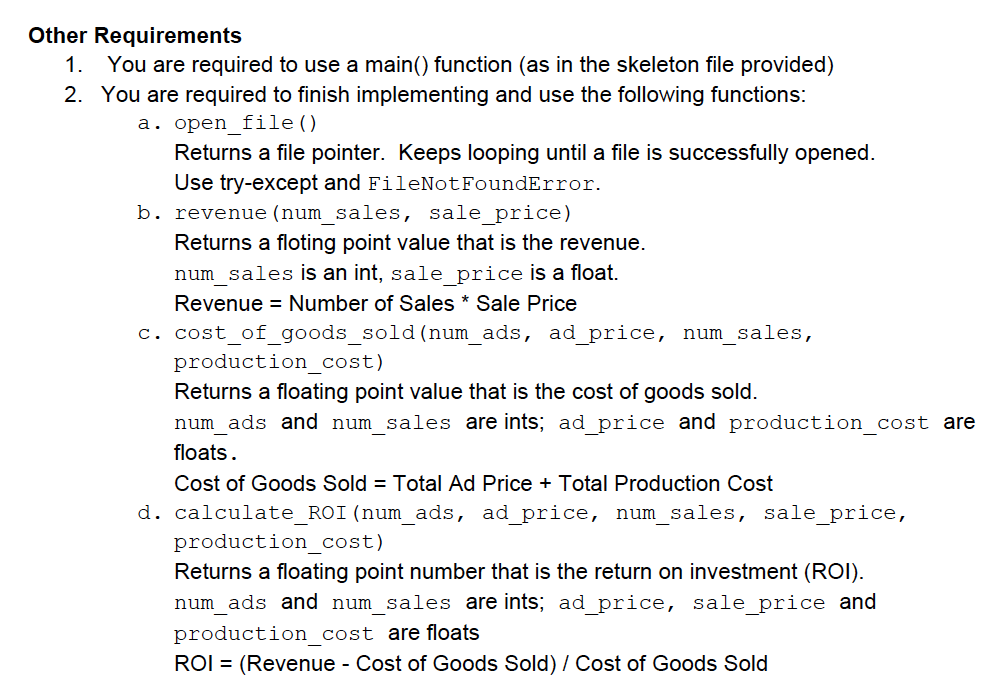This screenshot has height=697, width=988.
Task: Click 'Returns a floating point number' ROI sentence
Action: coord(519,572)
